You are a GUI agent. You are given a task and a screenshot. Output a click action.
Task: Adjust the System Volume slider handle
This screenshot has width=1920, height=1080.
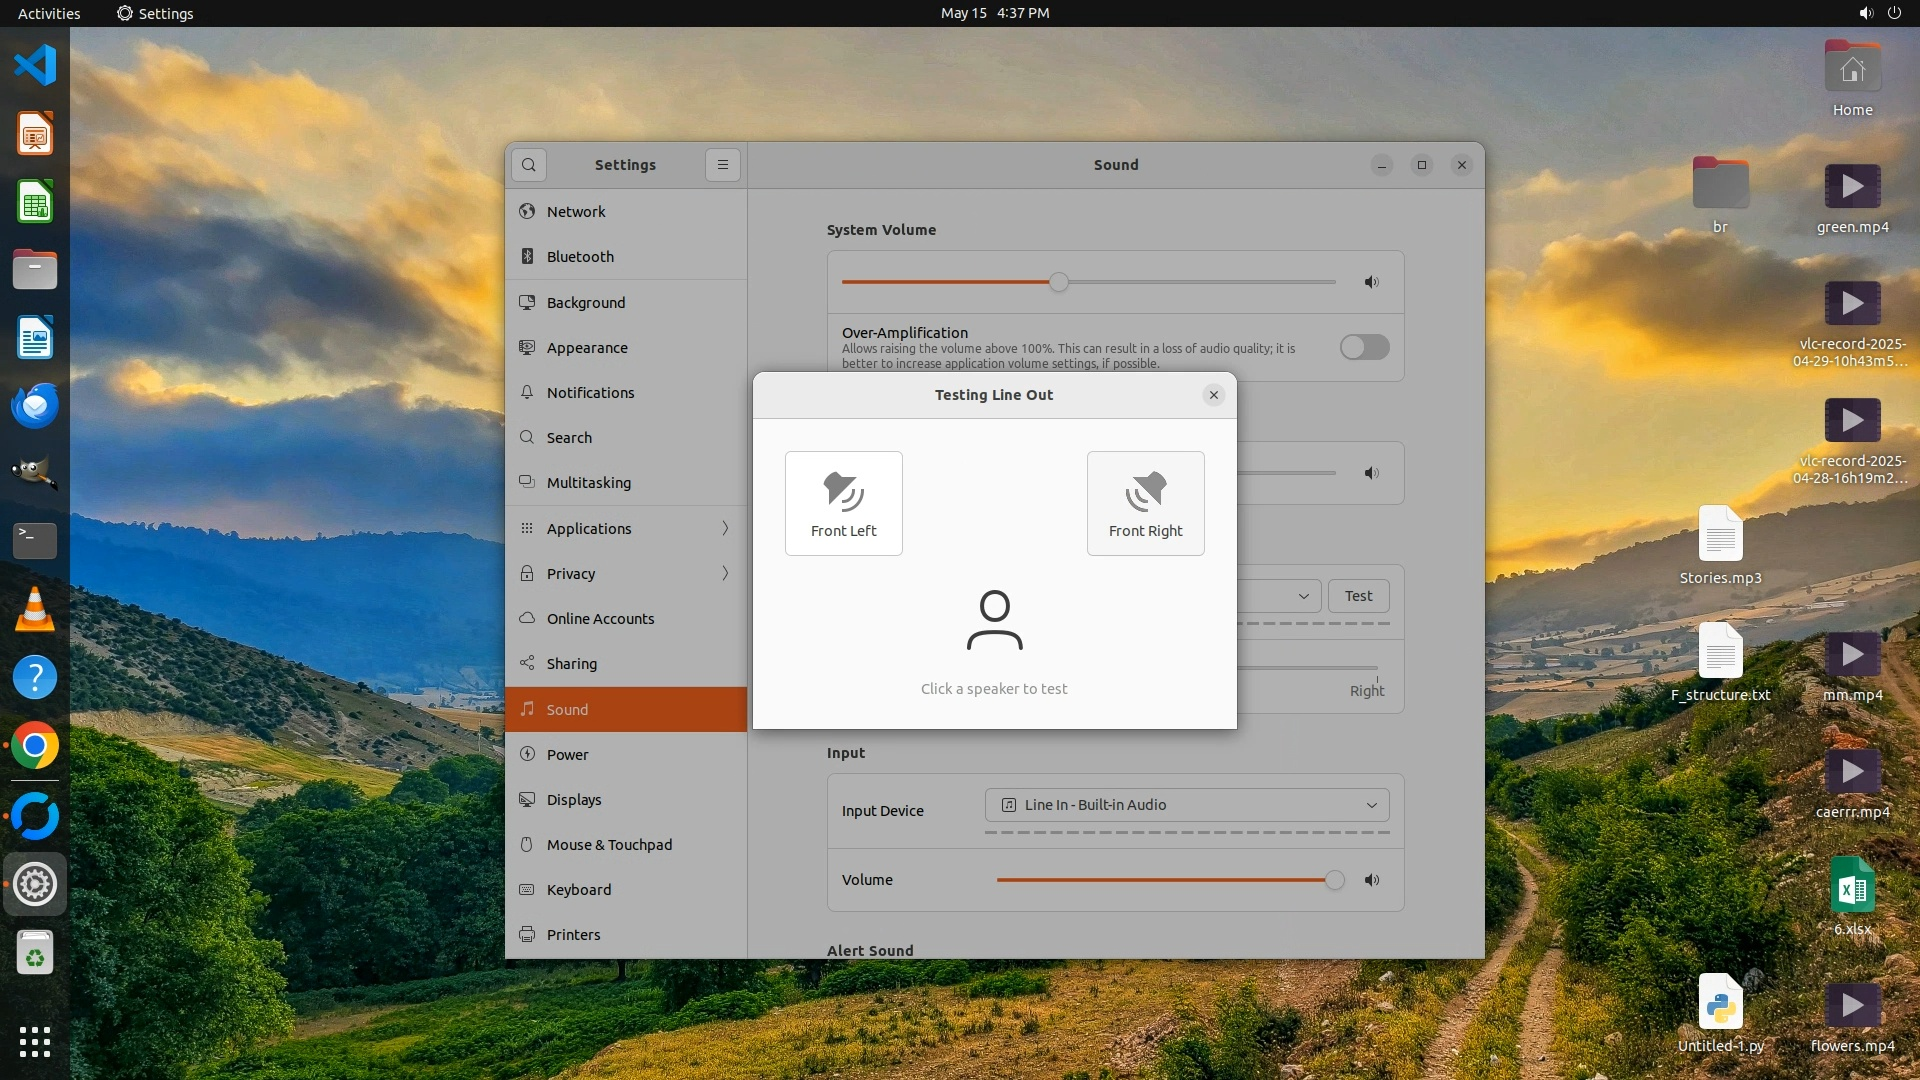point(1059,282)
